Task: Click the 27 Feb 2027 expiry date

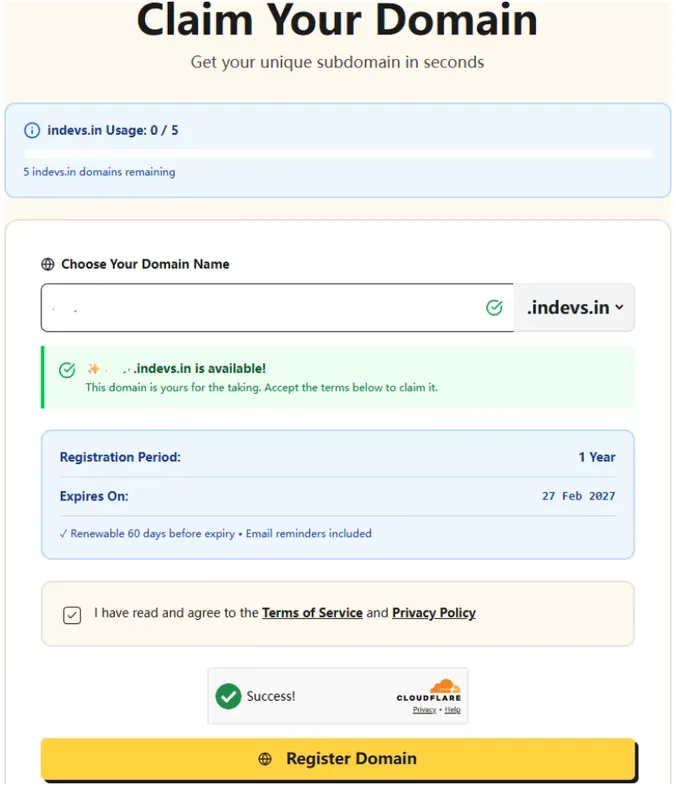Action: click(x=579, y=496)
